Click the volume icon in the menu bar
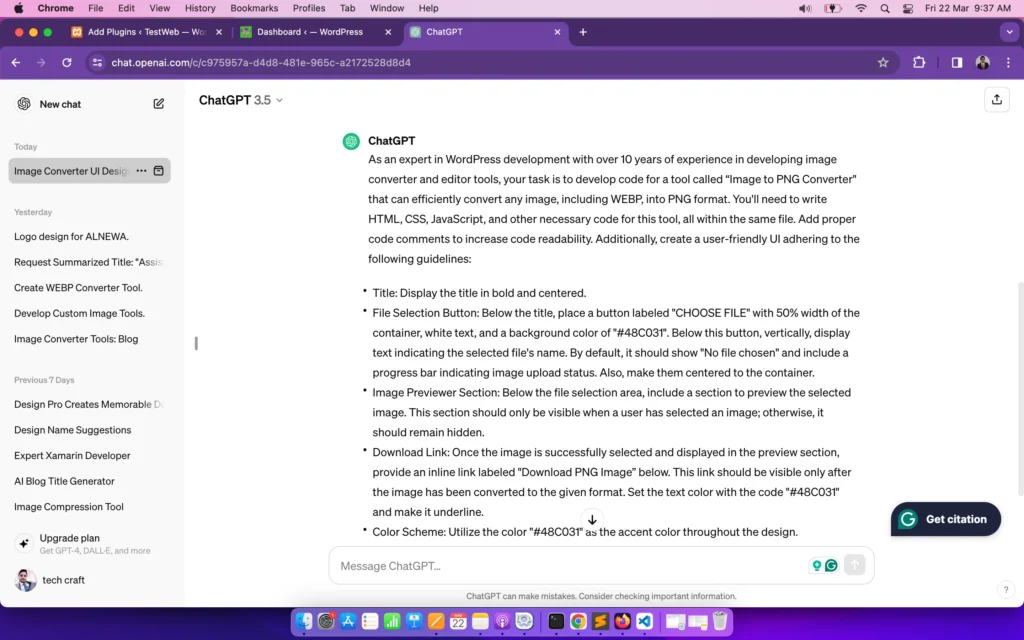Viewport: 1024px width, 640px height. (805, 8)
